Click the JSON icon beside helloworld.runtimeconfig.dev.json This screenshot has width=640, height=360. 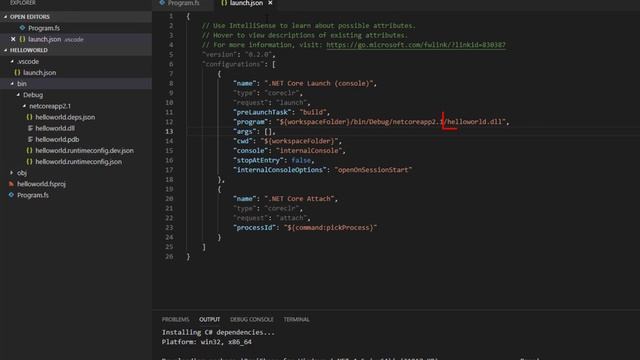[29, 151]
